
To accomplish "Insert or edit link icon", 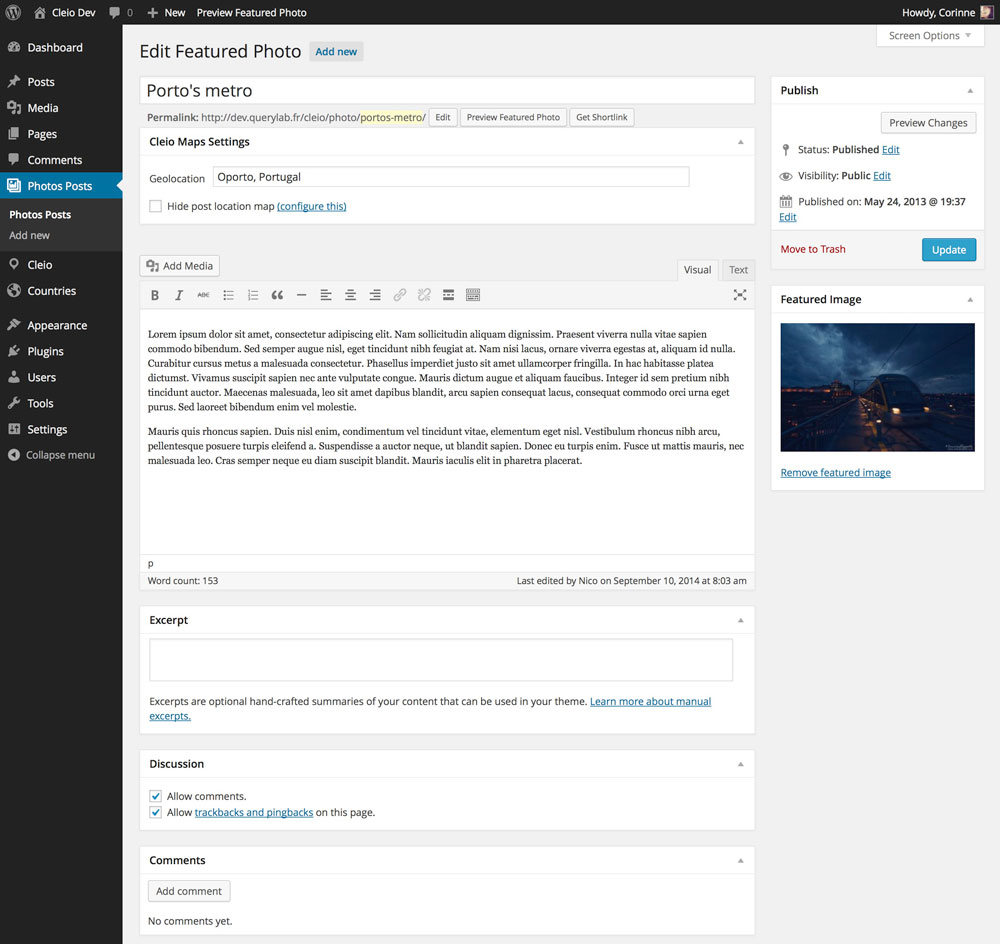I will 399,295.
